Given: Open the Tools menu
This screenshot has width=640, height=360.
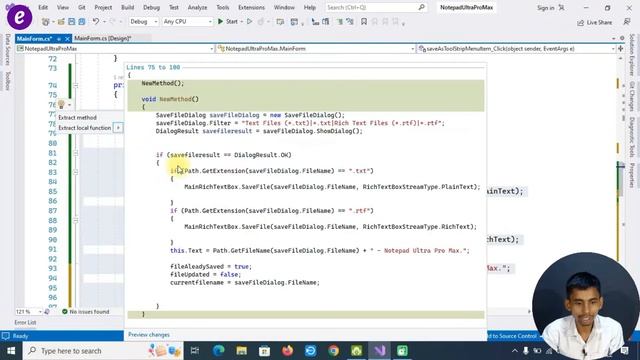Looking at the screenshot, I should point(222,7).
